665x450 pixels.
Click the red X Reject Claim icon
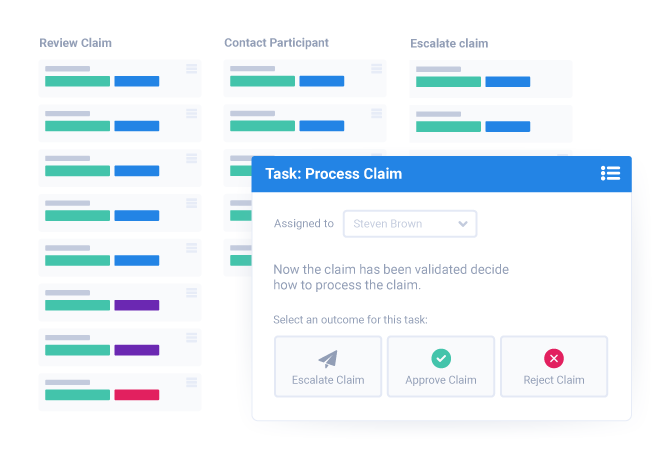tap(553, 358)
